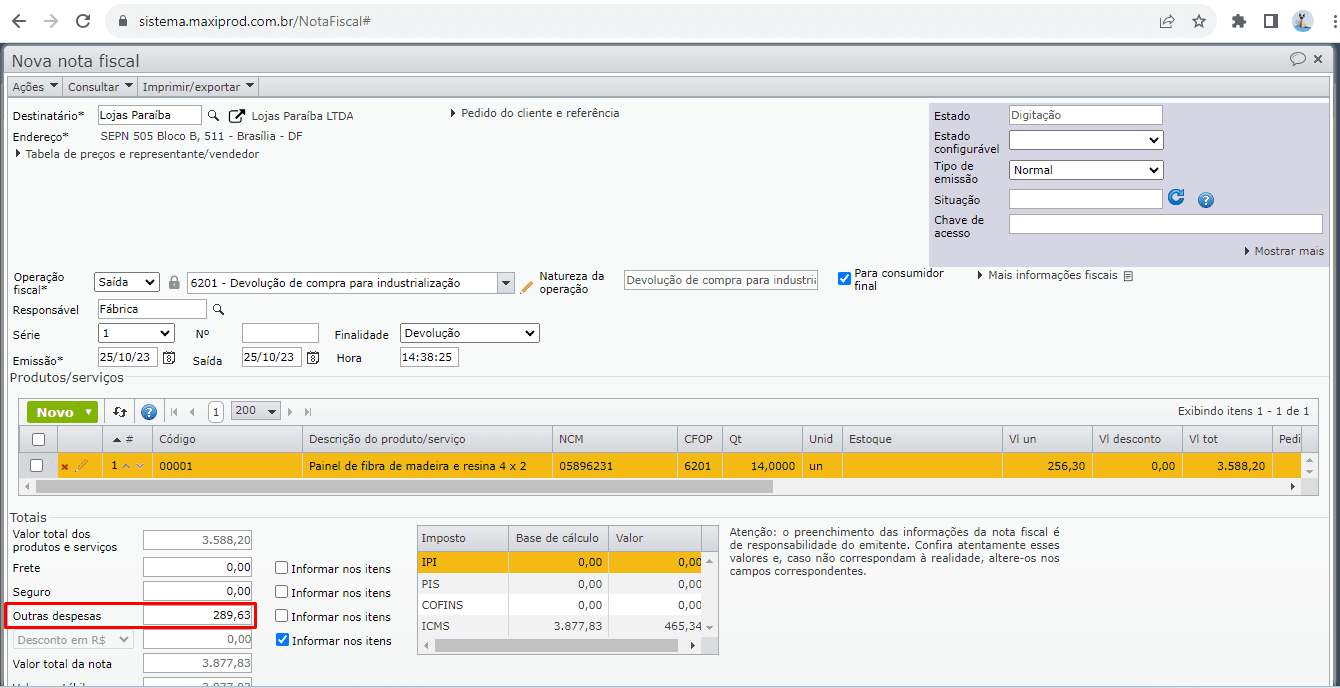Click the green Novo button

(62, 412)
